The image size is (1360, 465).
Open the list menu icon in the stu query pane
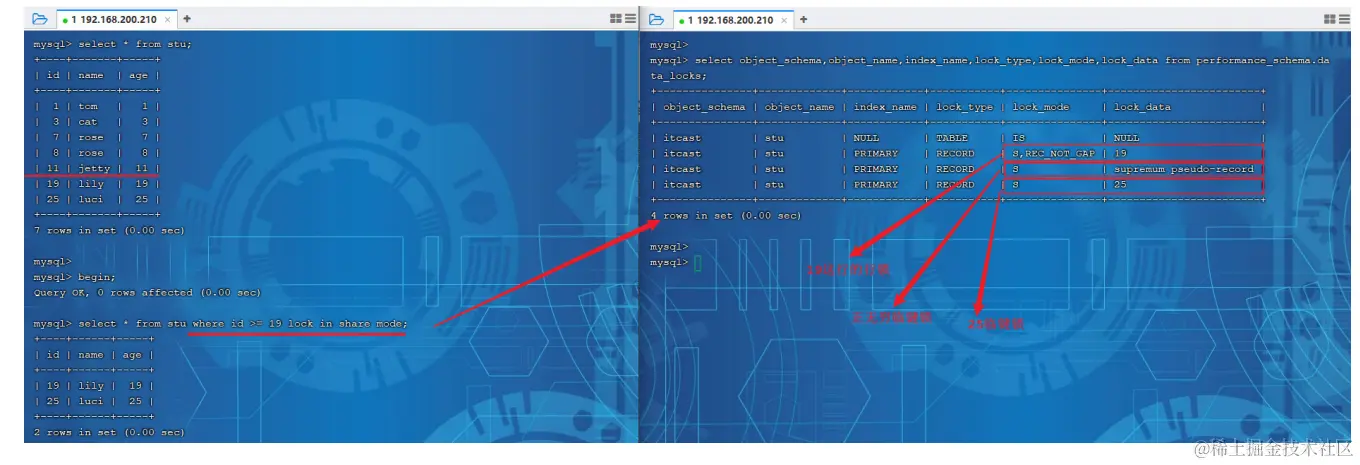click(629, 19)
